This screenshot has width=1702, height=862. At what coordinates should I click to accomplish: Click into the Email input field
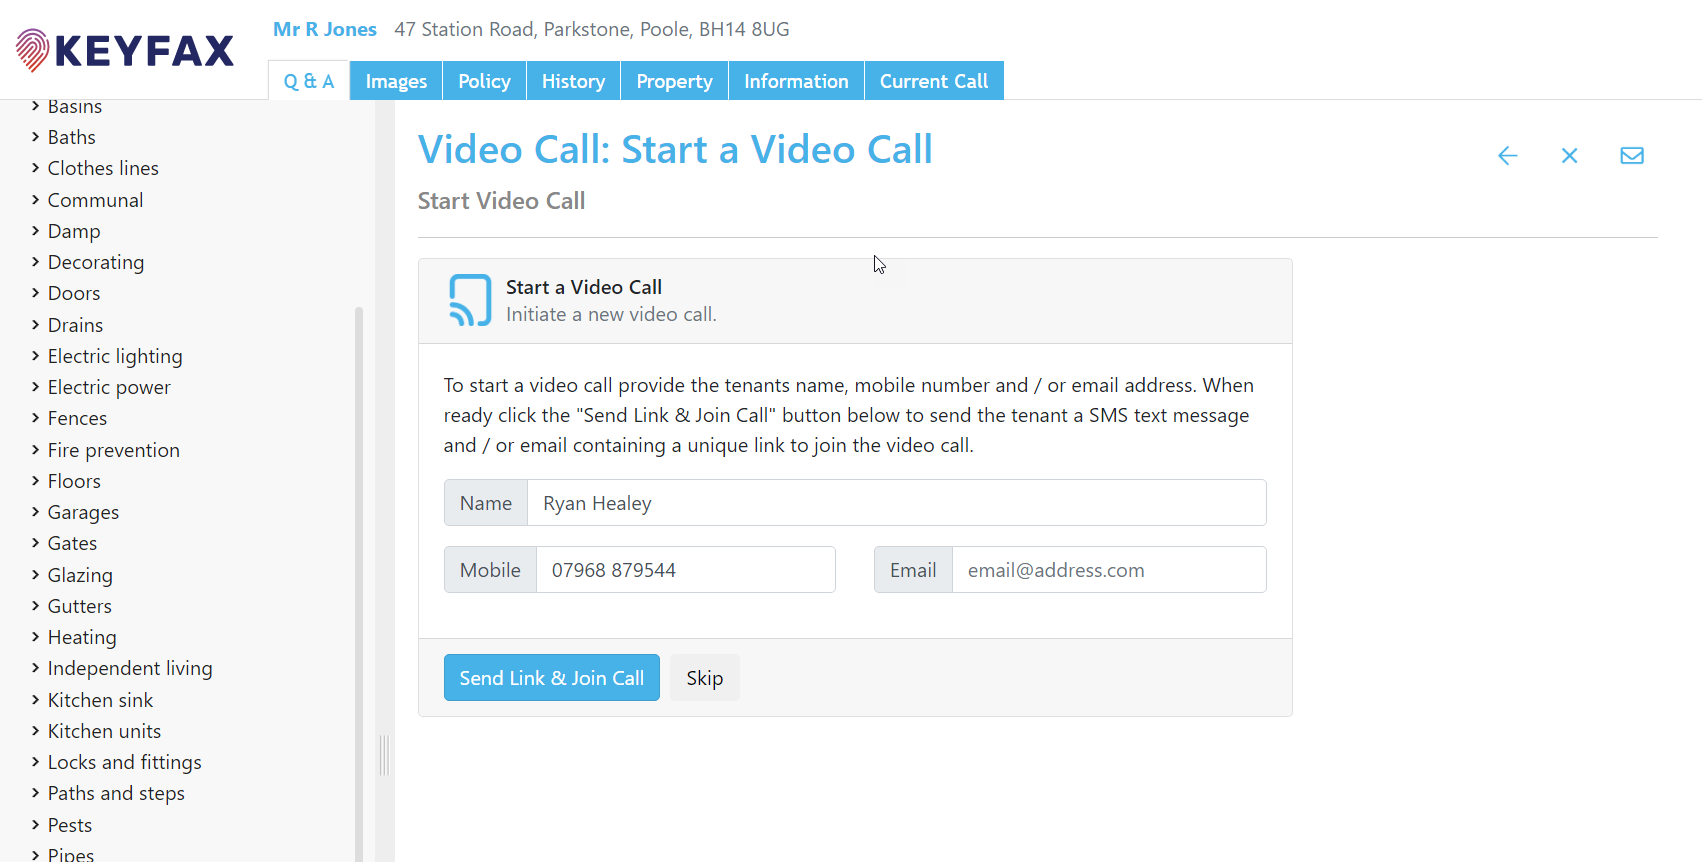1108,570
